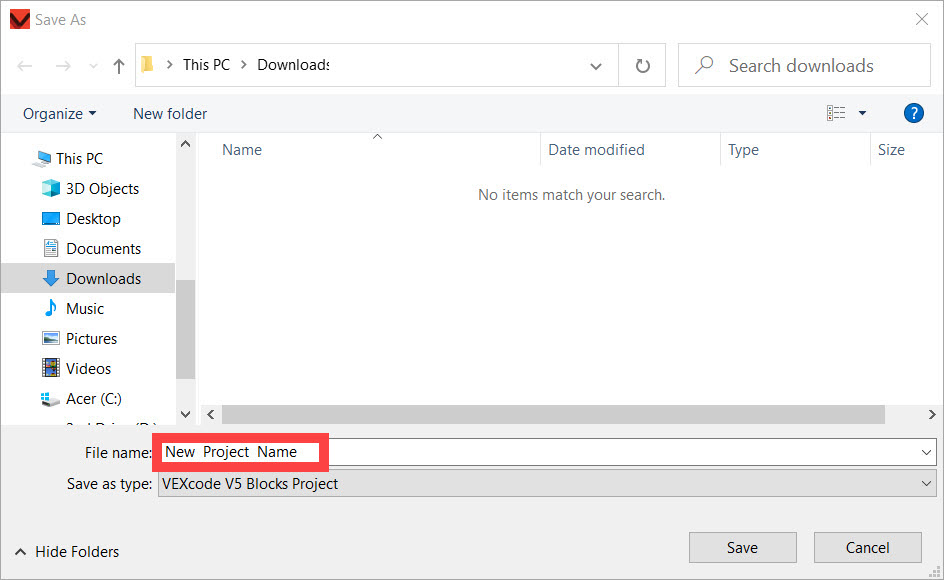Image resolution: width=944 pixels, height=580 pixels.
Task: Click horizontal scrollbar right arrow
Action: coord(931,414)
